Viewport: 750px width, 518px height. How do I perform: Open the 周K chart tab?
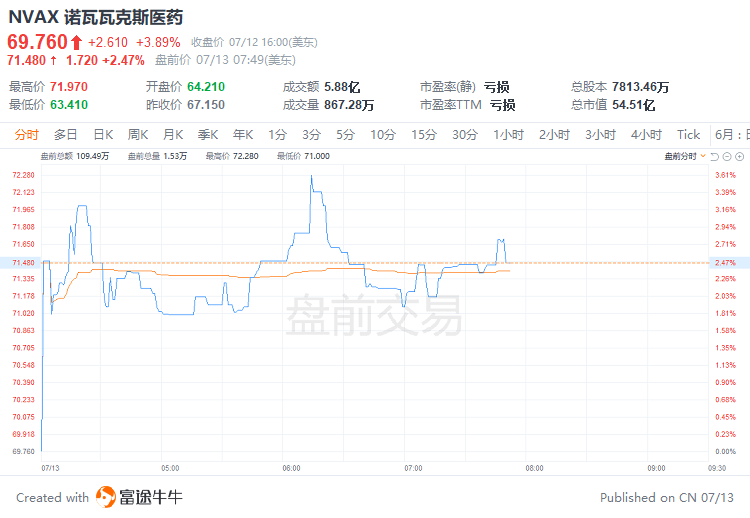138,135
